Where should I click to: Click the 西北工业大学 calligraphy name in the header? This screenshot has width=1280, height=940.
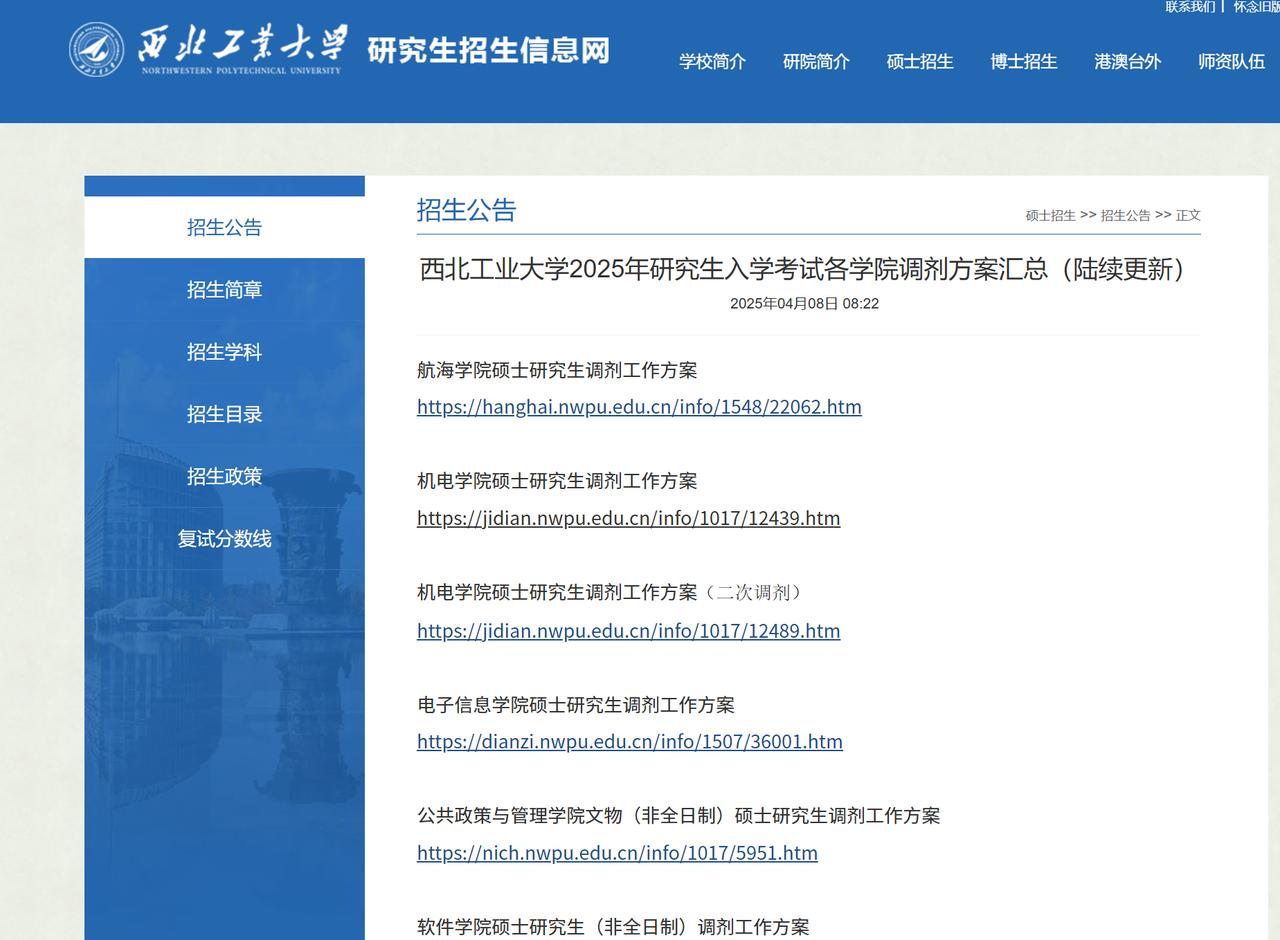tap(243, 45)
